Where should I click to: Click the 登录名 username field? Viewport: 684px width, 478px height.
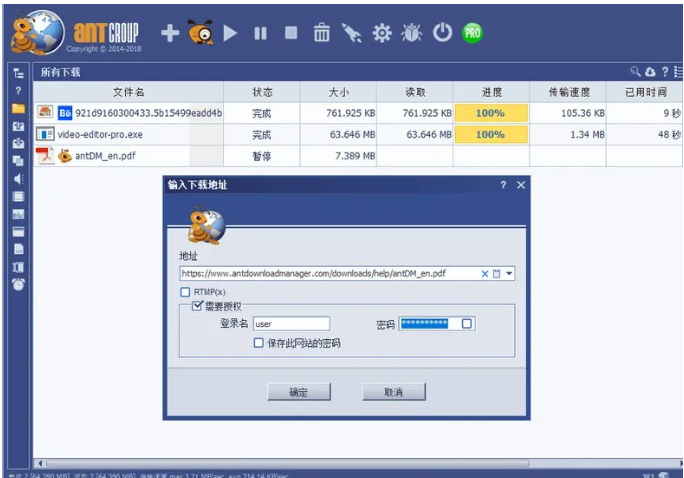click(291, 324)
